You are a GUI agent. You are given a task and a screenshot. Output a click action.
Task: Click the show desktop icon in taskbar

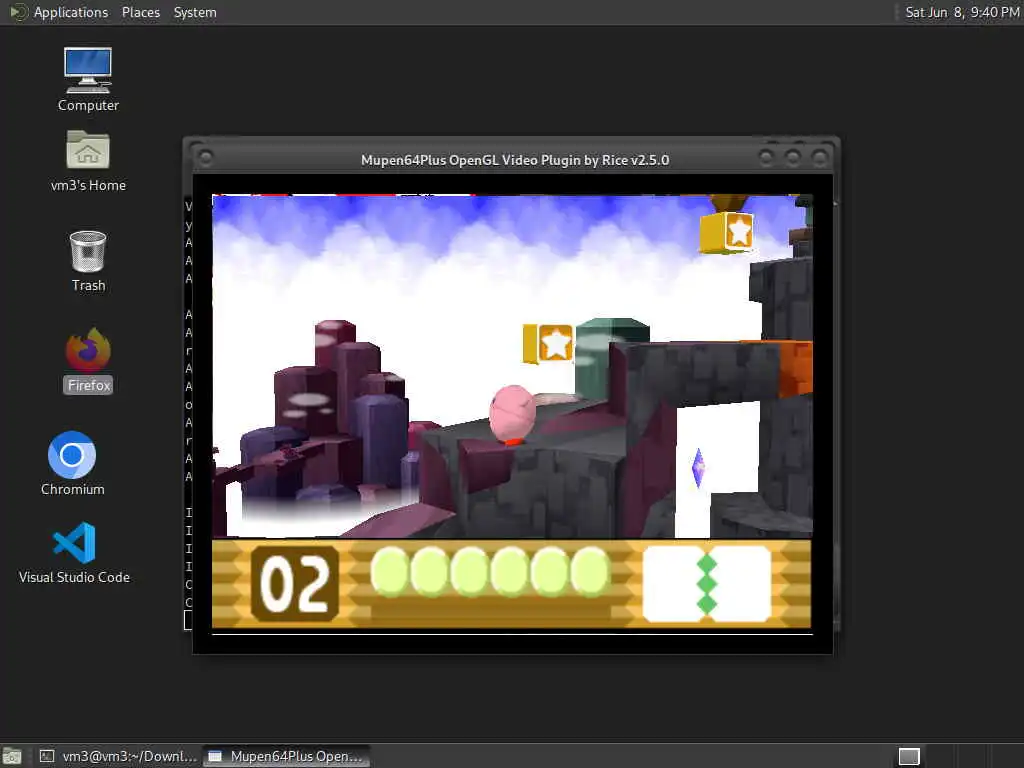[12, 756]
